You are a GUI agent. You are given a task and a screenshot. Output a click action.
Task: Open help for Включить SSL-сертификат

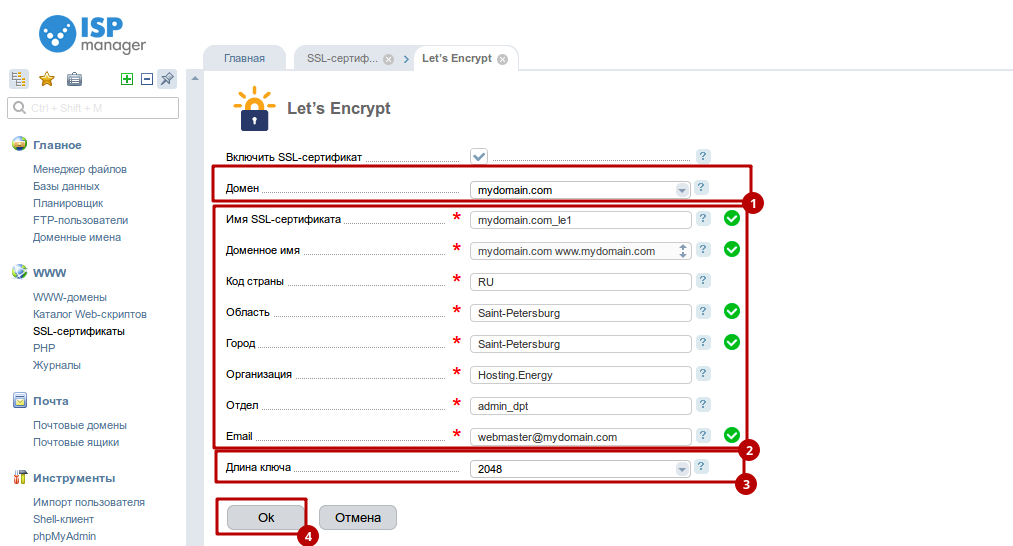point(703,156)
